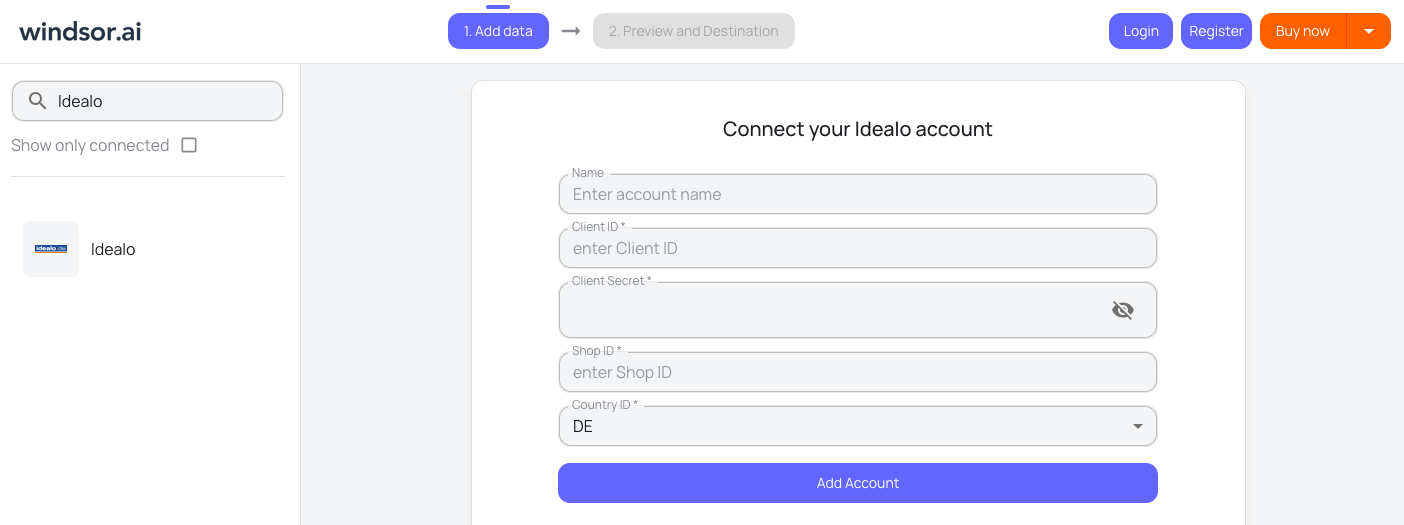Screen dimensions: 1404x525
Task: Go to the Add data step
Action: 498,31
